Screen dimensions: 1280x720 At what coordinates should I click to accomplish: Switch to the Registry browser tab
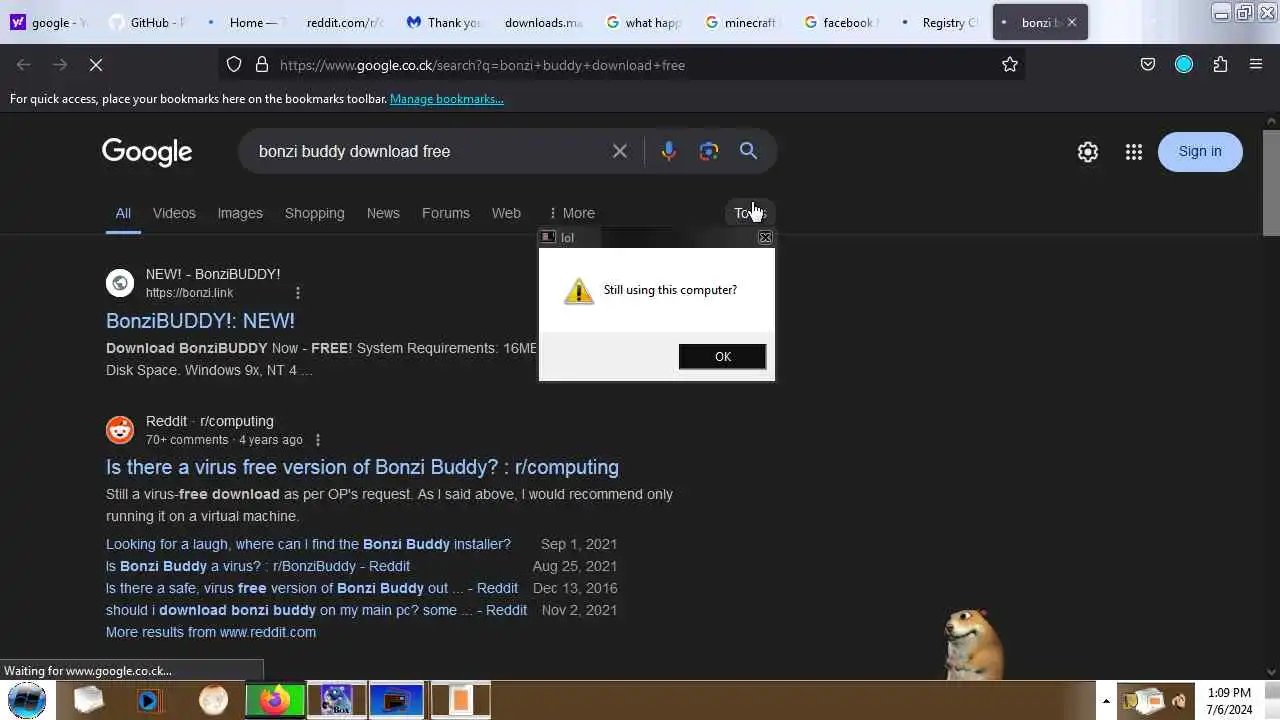pos(940,22)
